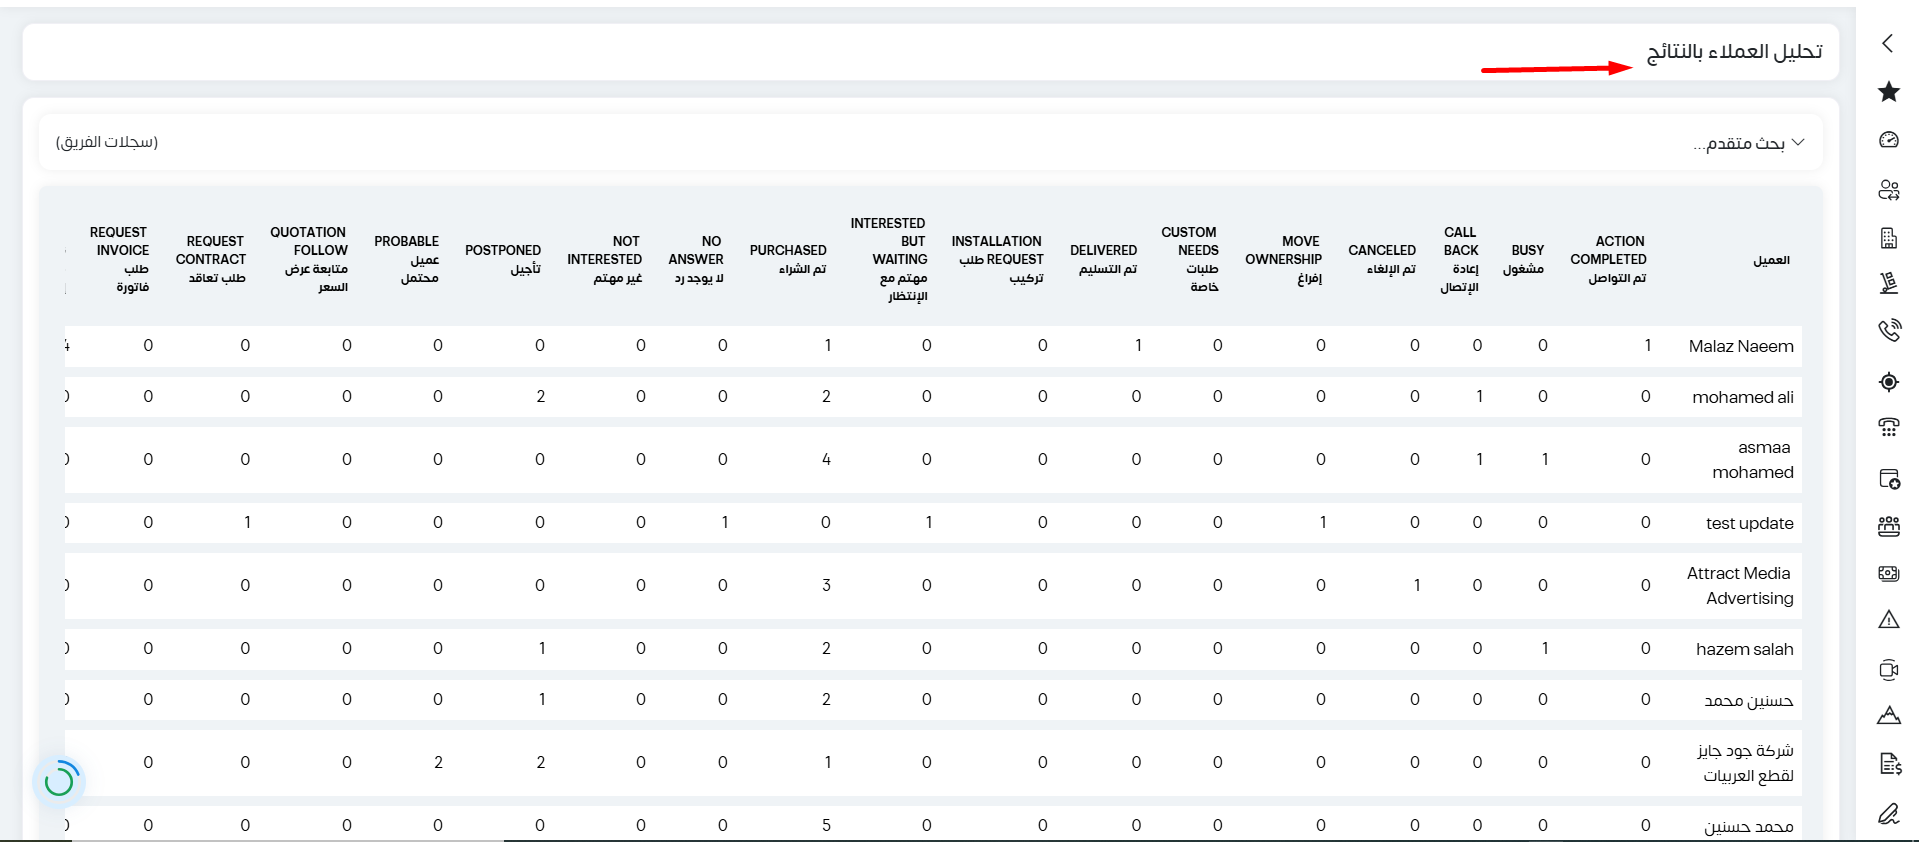The width and height of the screenshot is (1919, 842).
Task: Click the BUSY مشغول column header
Action: pos(1523,259)
